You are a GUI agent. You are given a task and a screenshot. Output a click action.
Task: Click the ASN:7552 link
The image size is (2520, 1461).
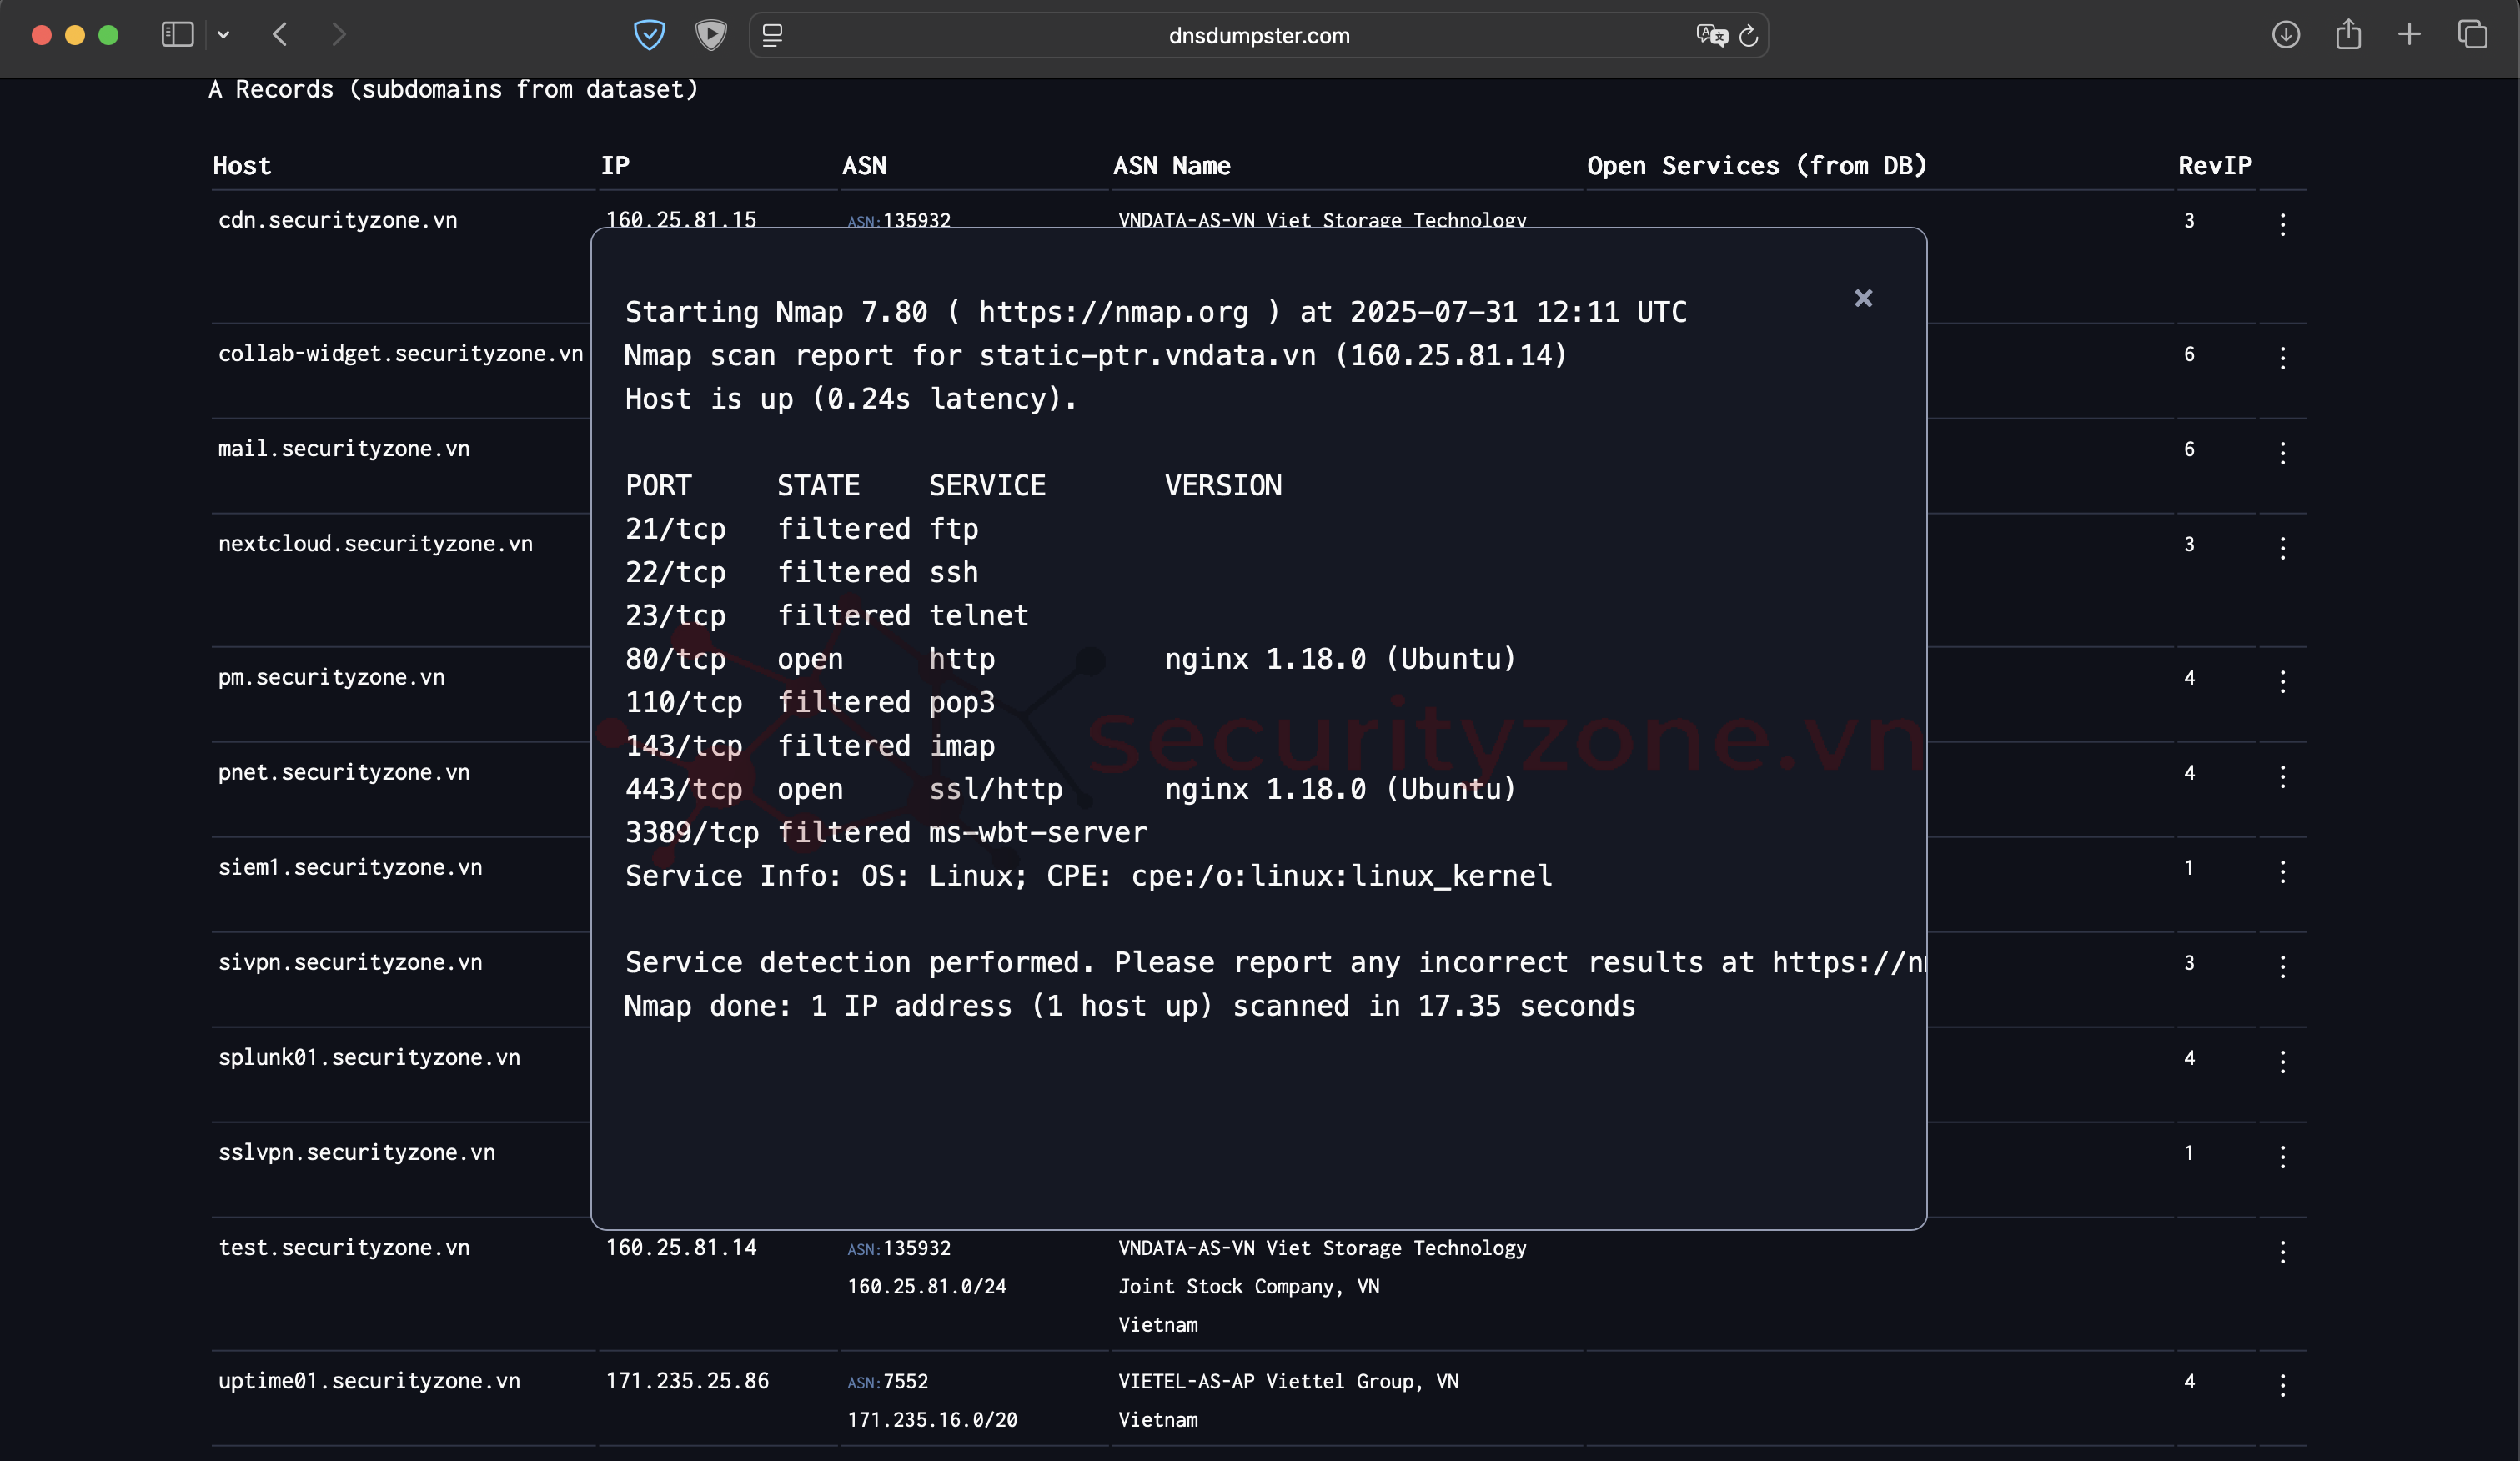coord(888,1381)
